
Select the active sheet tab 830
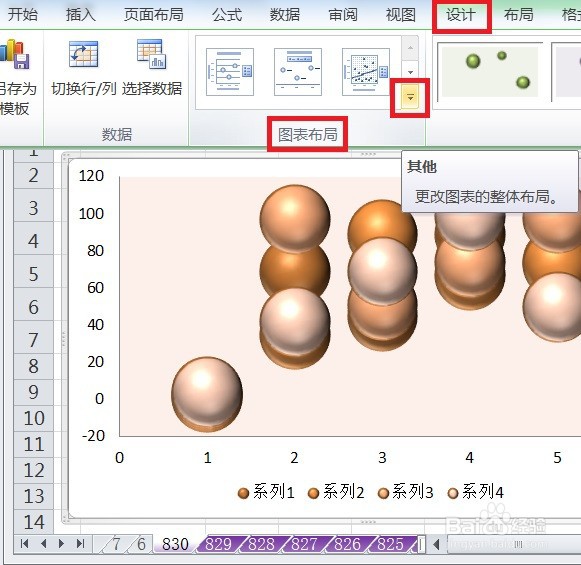coord(175,544)
